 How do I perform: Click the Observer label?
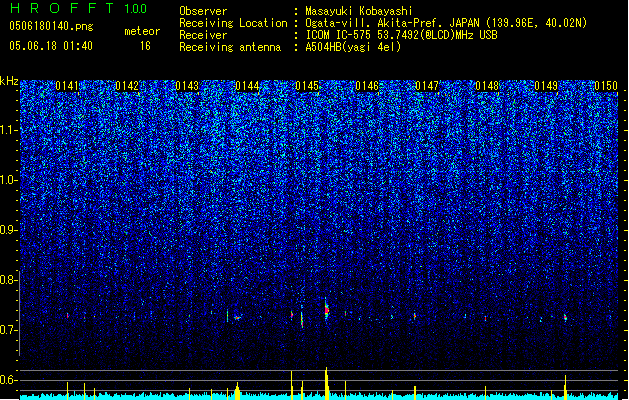click(x=203, y=11)
